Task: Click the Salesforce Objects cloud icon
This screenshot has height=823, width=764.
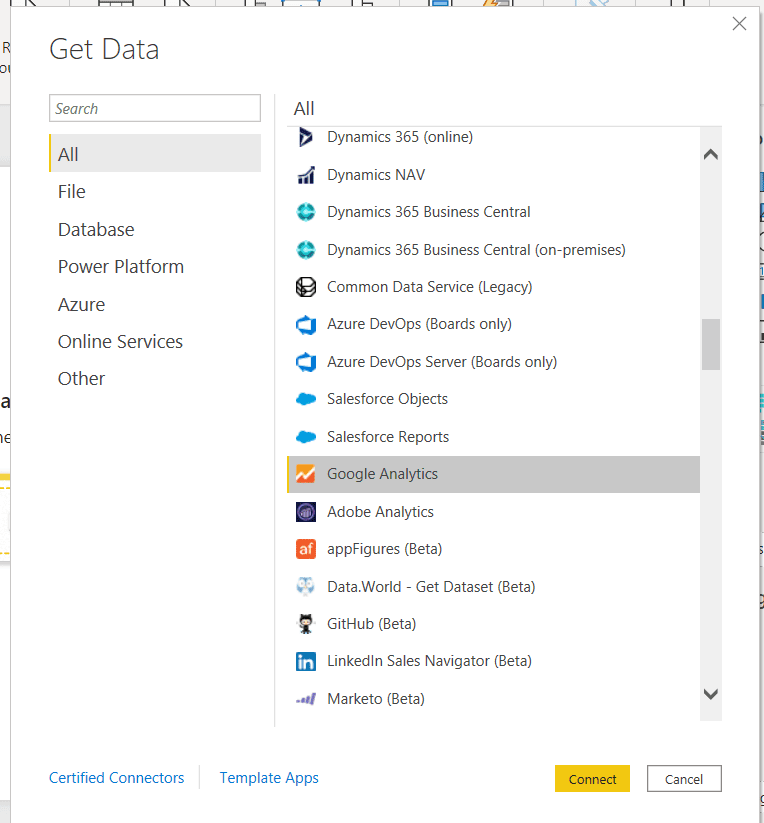Action: click(306, 399)
